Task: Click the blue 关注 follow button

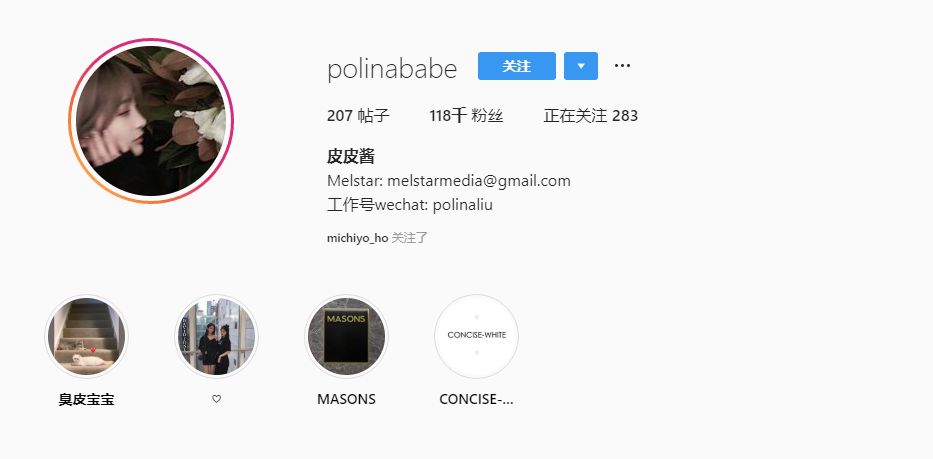Action: click(516, 66)
